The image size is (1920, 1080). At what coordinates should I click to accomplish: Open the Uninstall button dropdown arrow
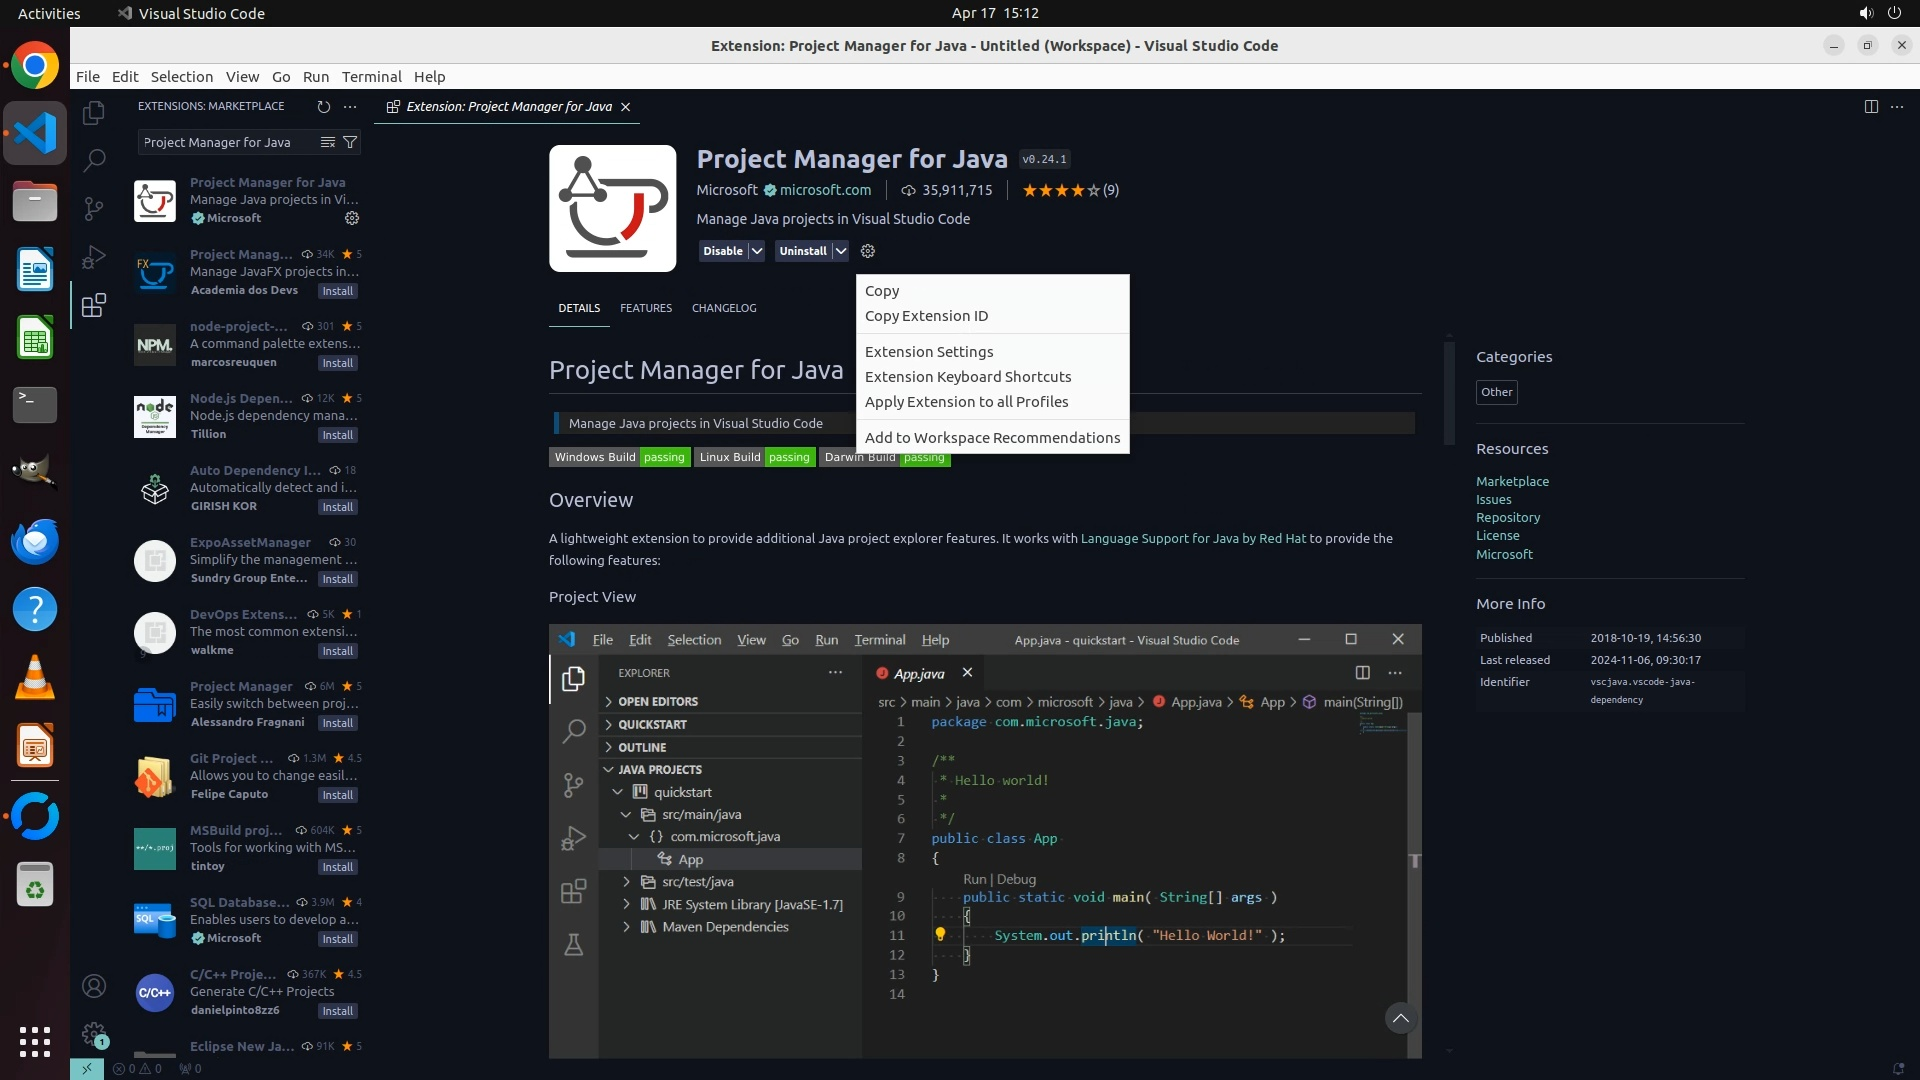841,251
